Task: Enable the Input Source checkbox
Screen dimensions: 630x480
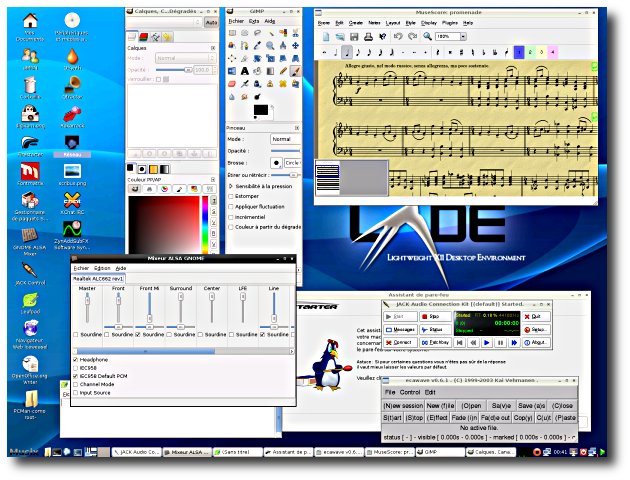Action: pos(76,393)
